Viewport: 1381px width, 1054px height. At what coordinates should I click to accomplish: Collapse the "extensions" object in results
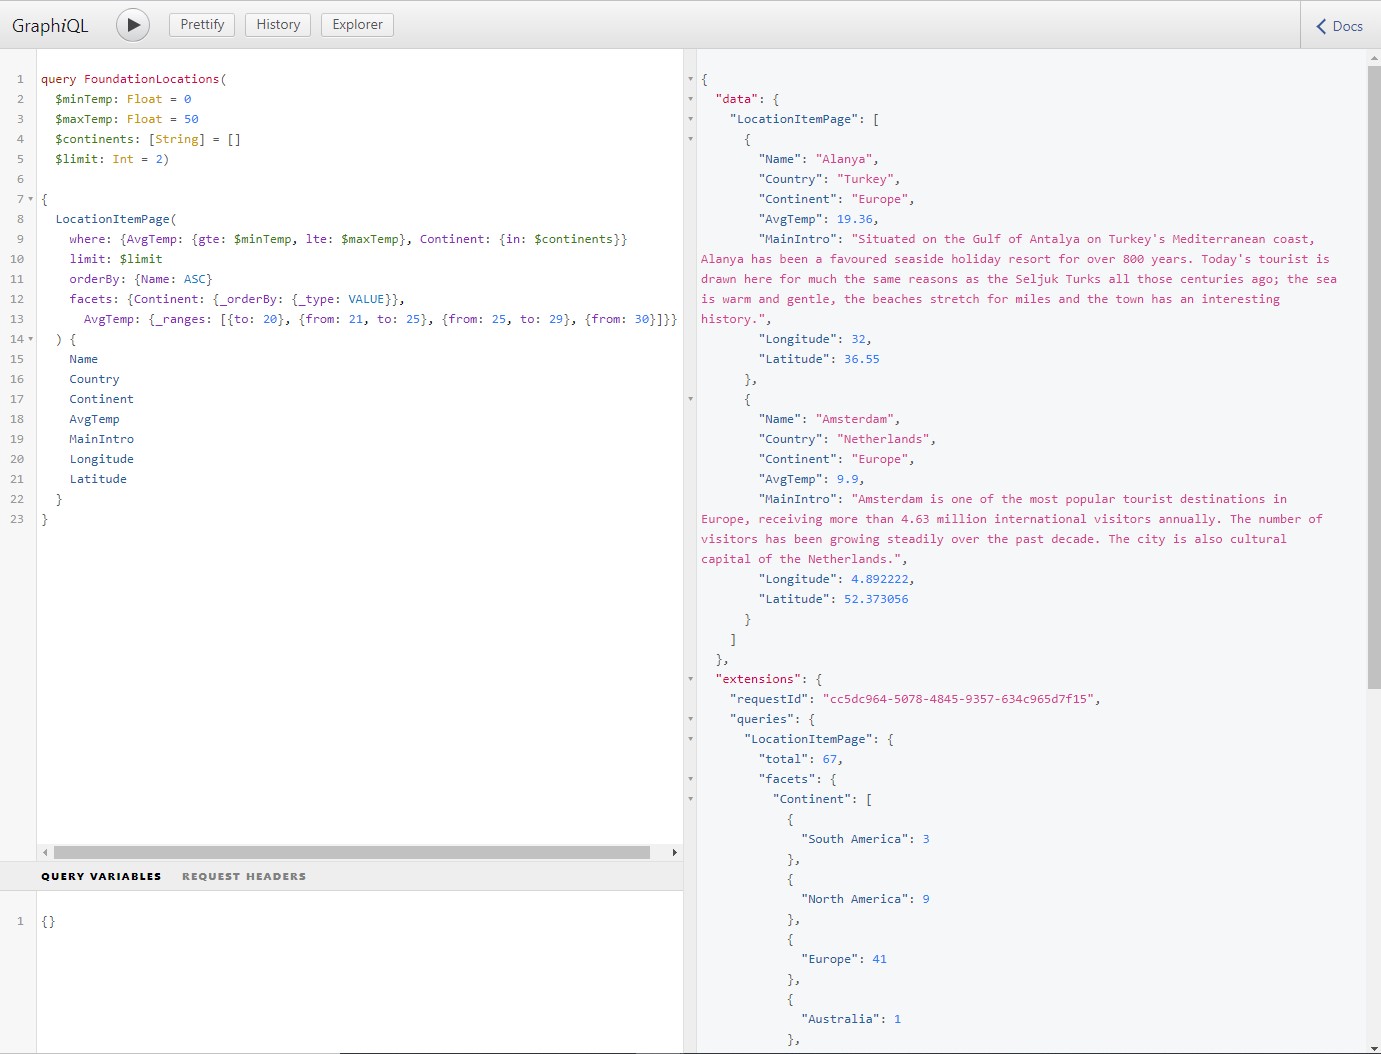690,679
